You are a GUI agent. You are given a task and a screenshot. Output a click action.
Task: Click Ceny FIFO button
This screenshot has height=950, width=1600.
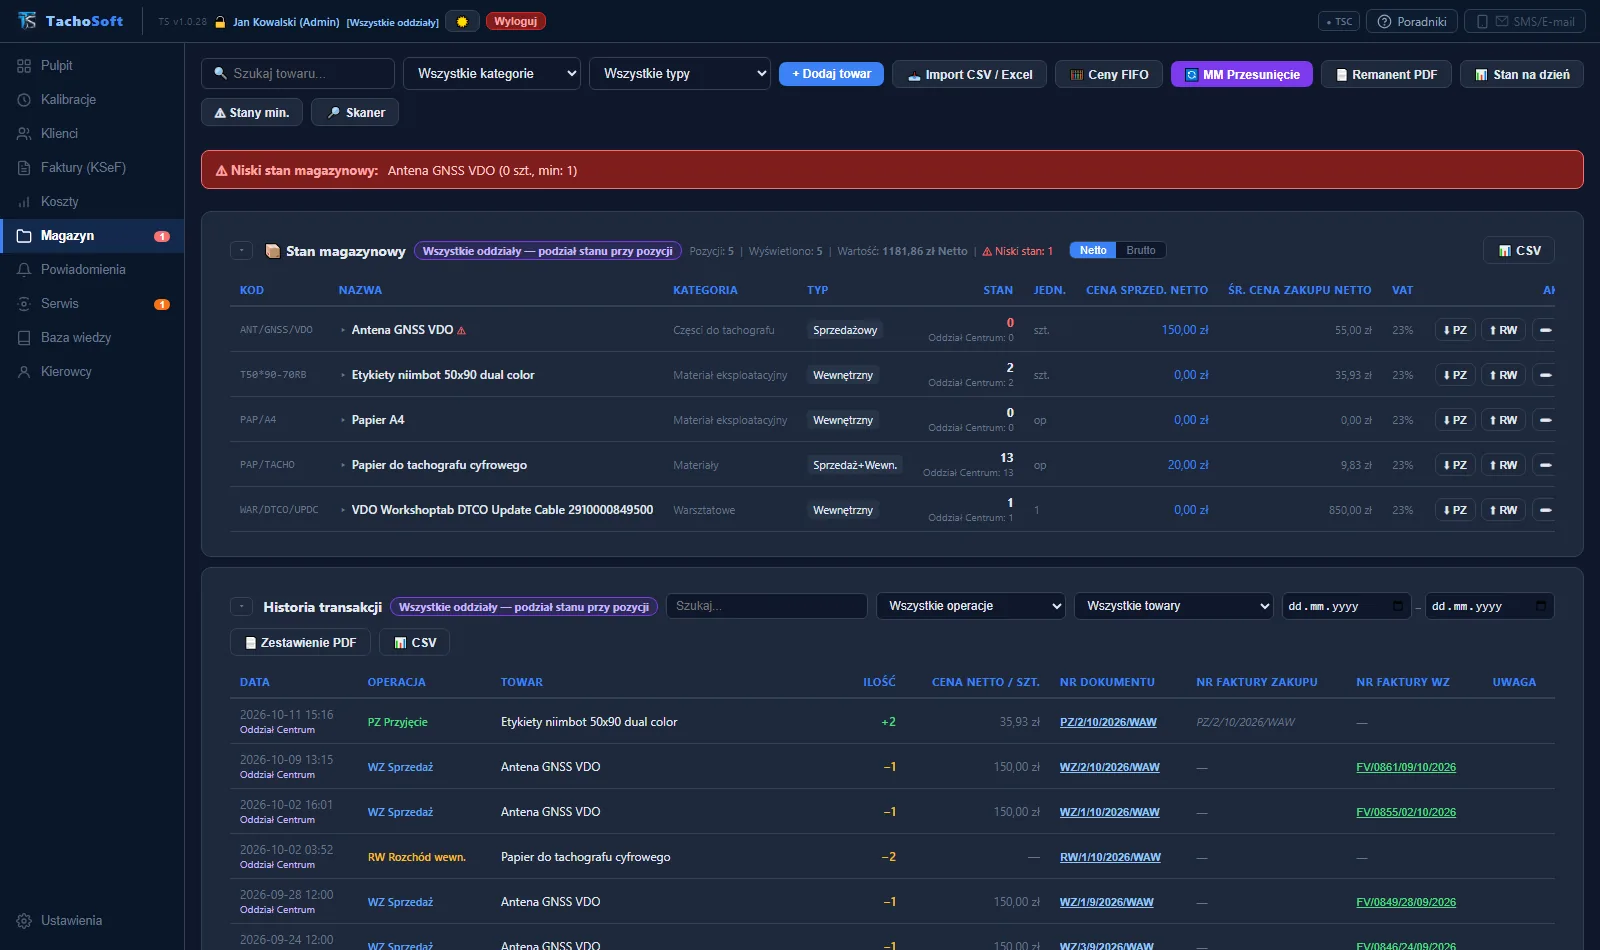click(1109, 74)
